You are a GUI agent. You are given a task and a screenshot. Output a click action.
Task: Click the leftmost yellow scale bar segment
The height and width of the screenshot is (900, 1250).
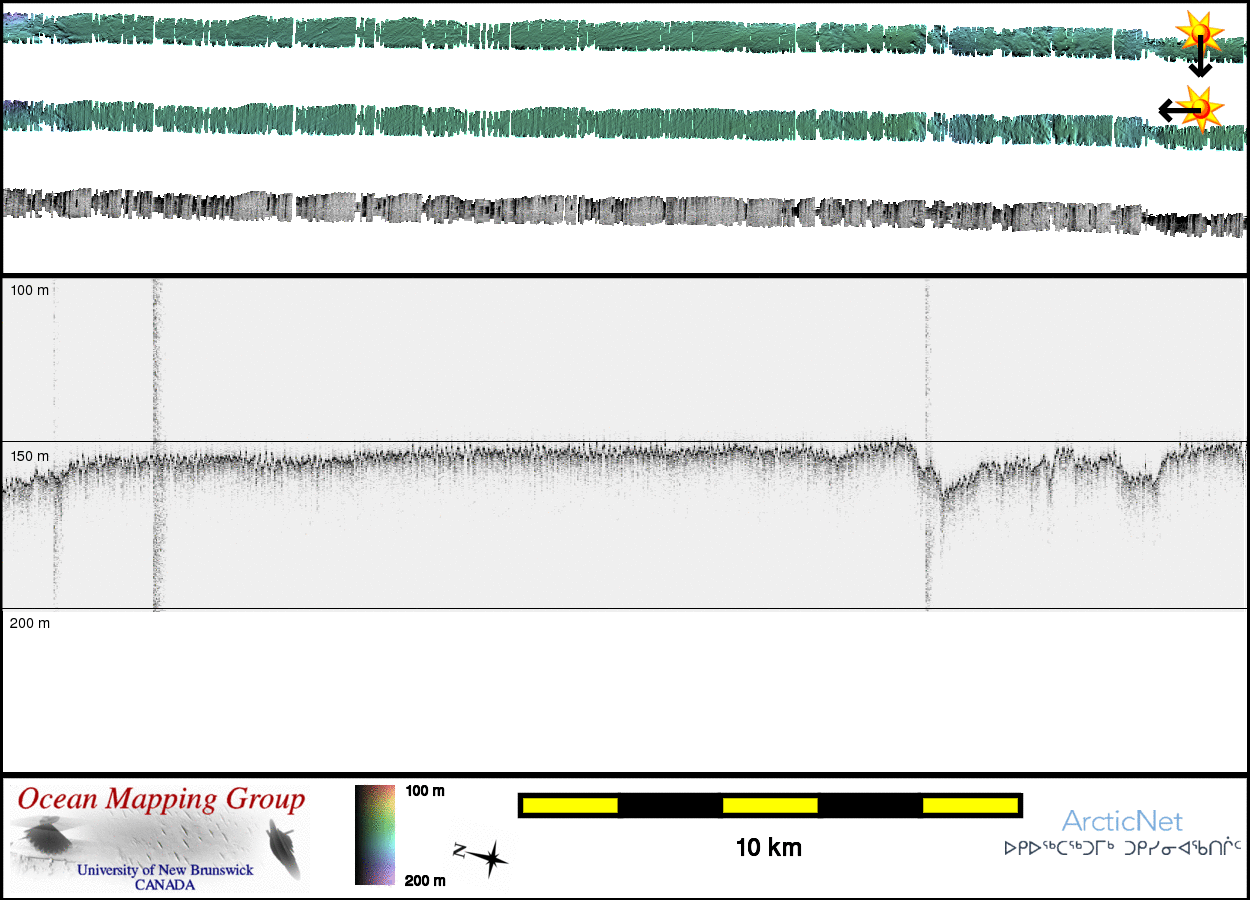[569, 805]
